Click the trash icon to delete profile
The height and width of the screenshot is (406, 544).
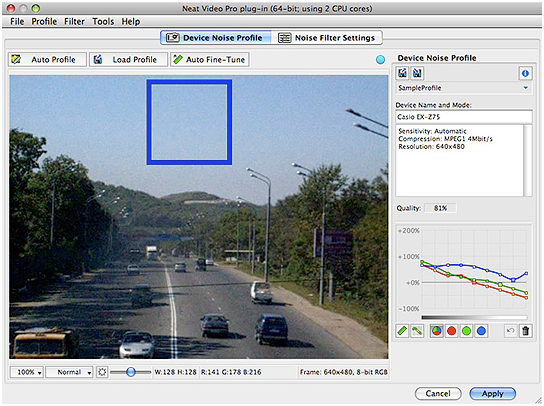[x=526, y=331]
